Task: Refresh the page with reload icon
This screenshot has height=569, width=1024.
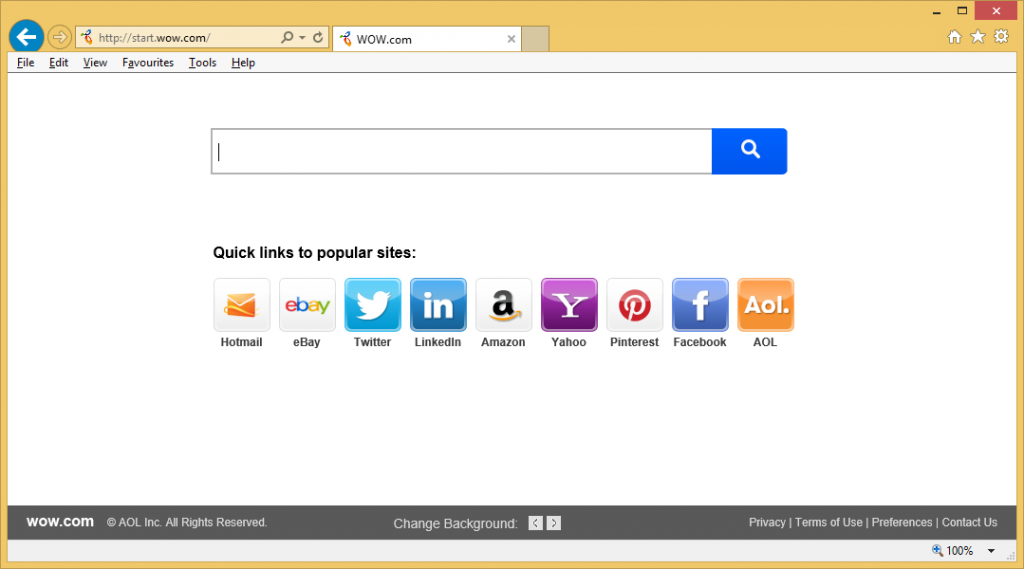Action: 318,37
